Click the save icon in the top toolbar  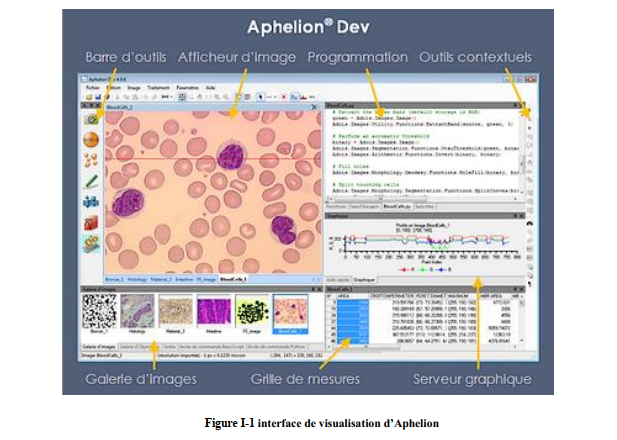click(99, 97)
